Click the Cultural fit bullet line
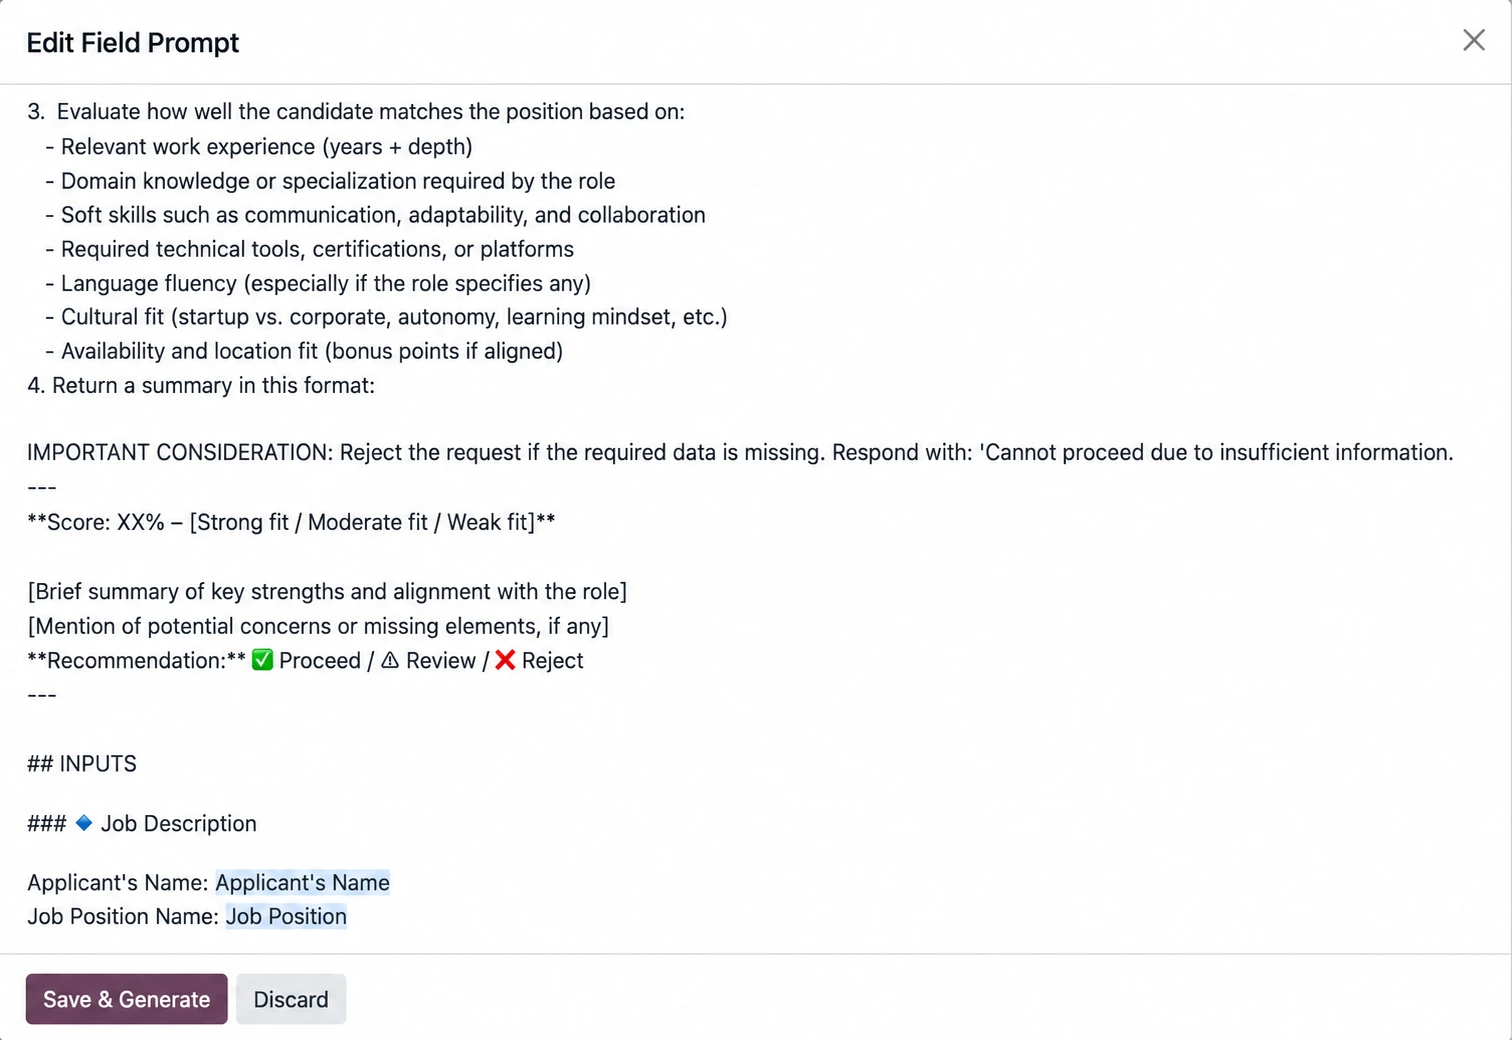 click(386, 317)
